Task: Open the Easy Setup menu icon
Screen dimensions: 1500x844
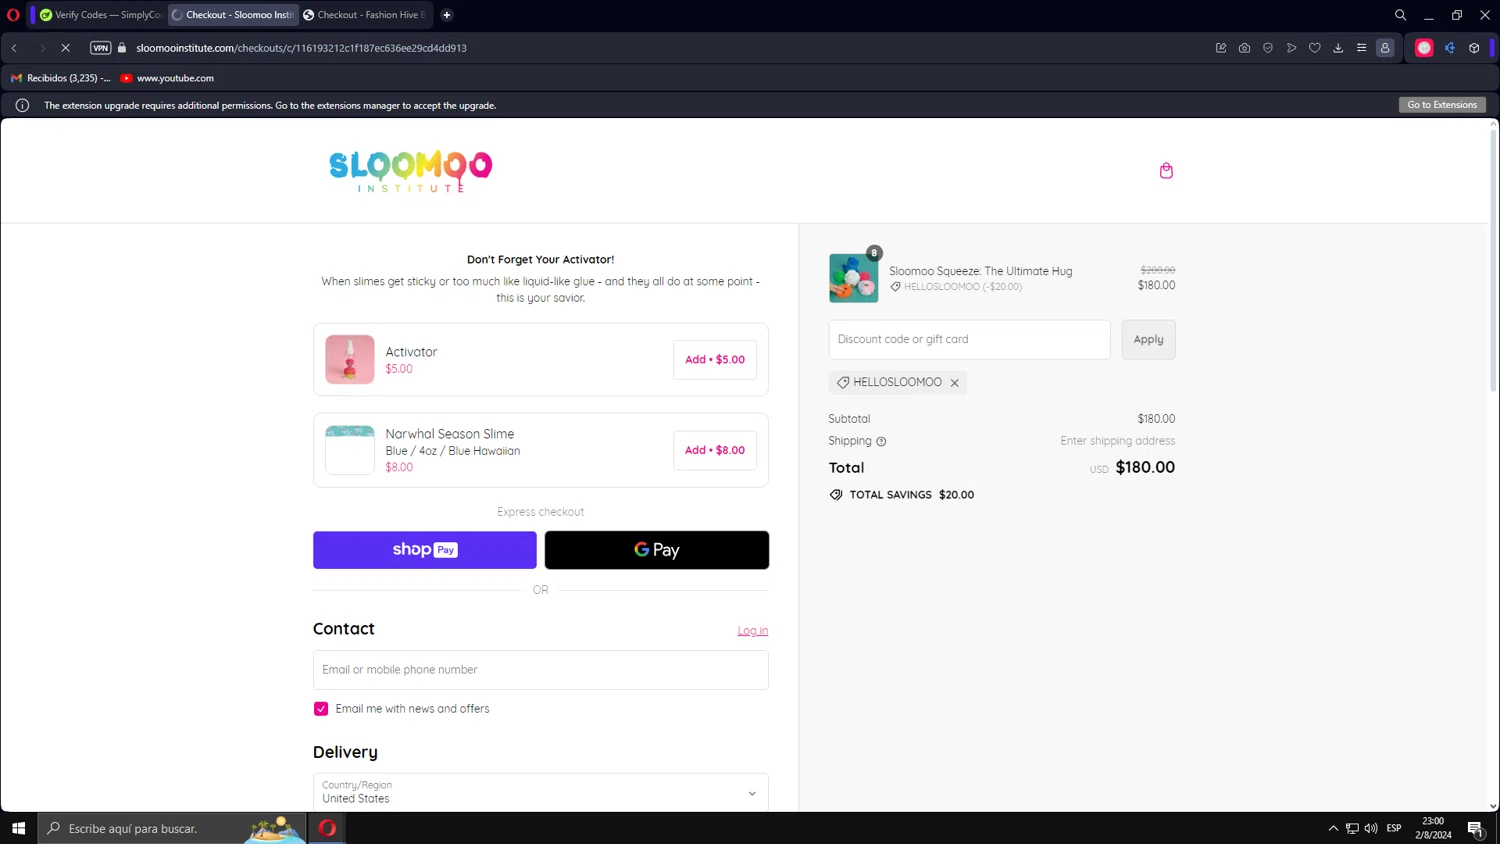Action: 1361,48
